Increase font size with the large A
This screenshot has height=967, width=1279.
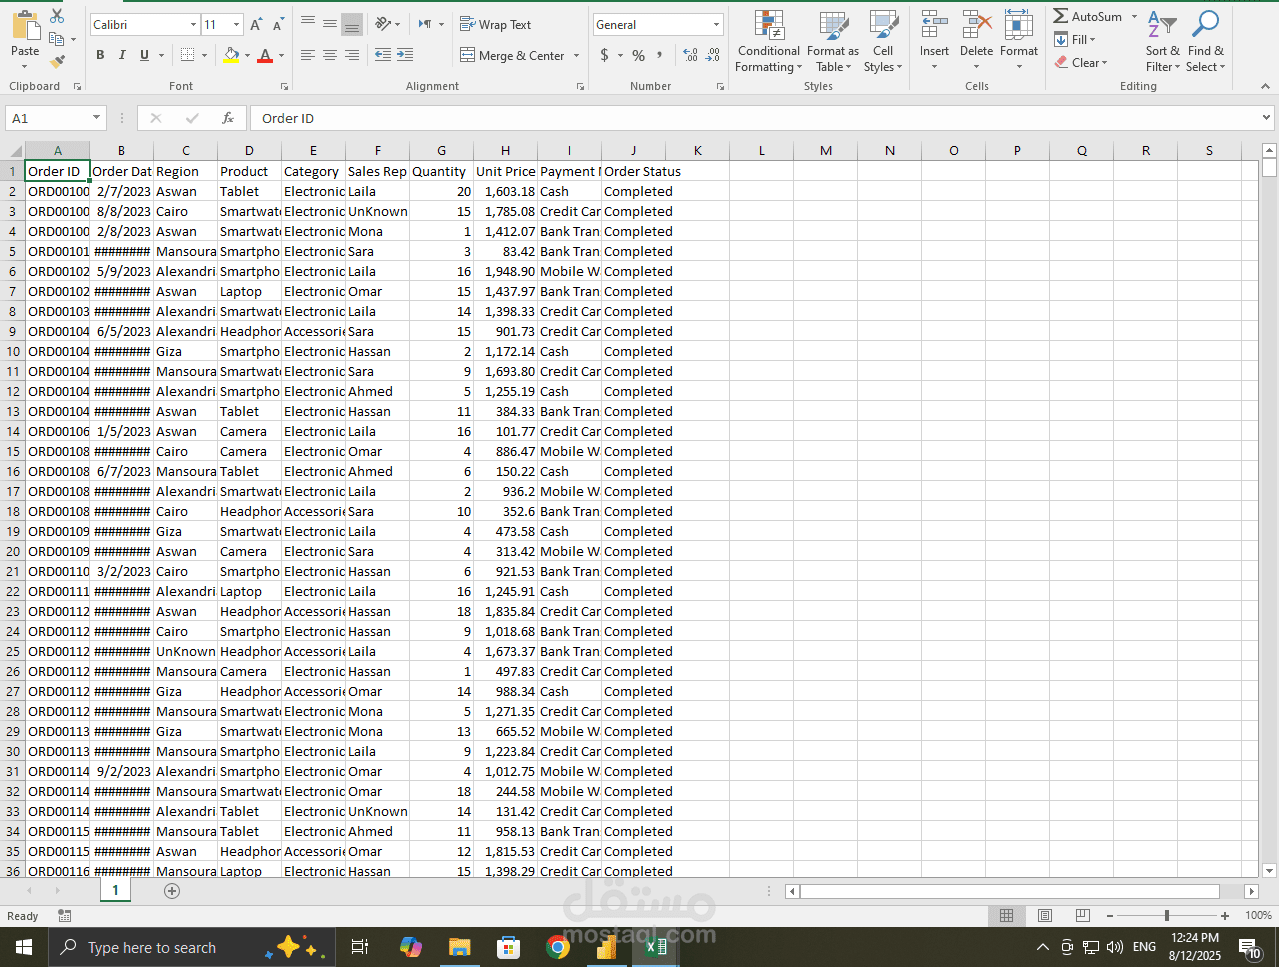[x=256, y=24]
